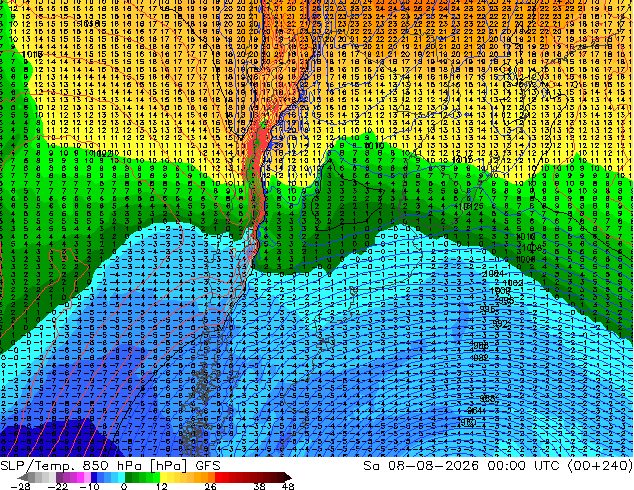Screen dimensions: 634x490
Task: Click the "0" legend value
Action: click(124, 486)
